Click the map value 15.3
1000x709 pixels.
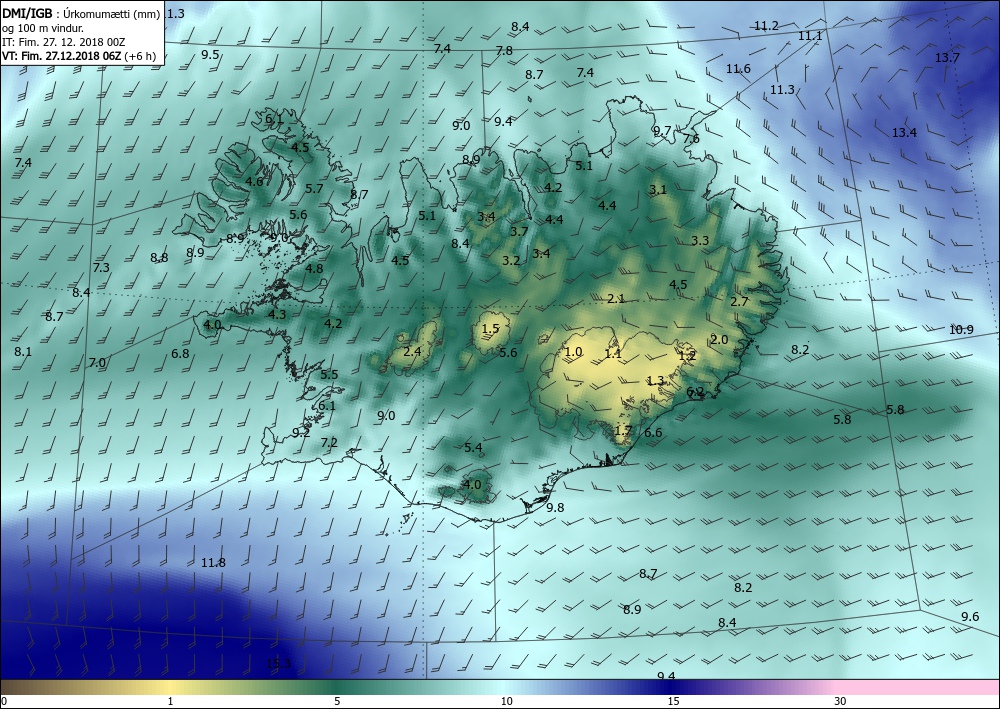tap(279, 664)
